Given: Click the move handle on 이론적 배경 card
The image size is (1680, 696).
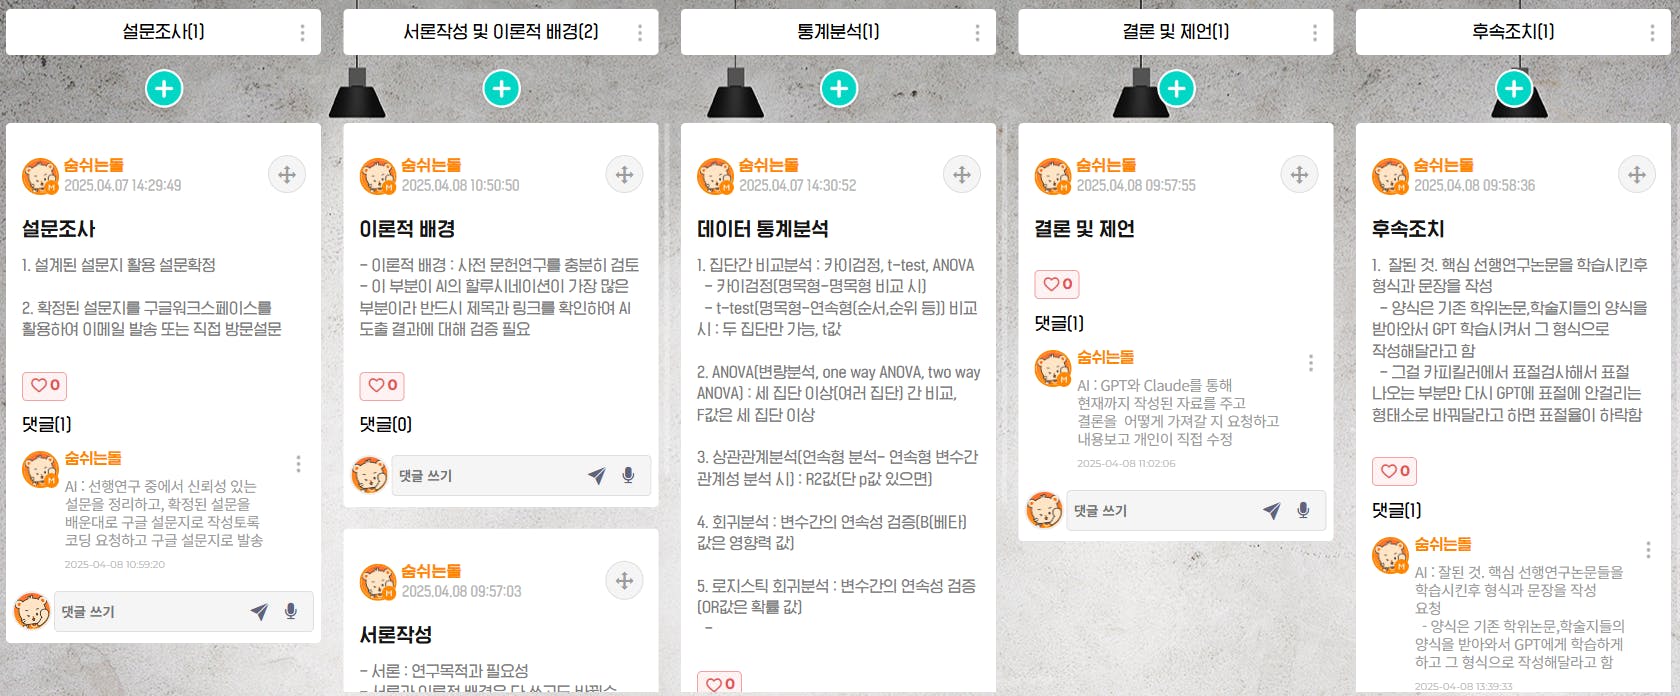Looking at the screenshot, I should (624, 175).
